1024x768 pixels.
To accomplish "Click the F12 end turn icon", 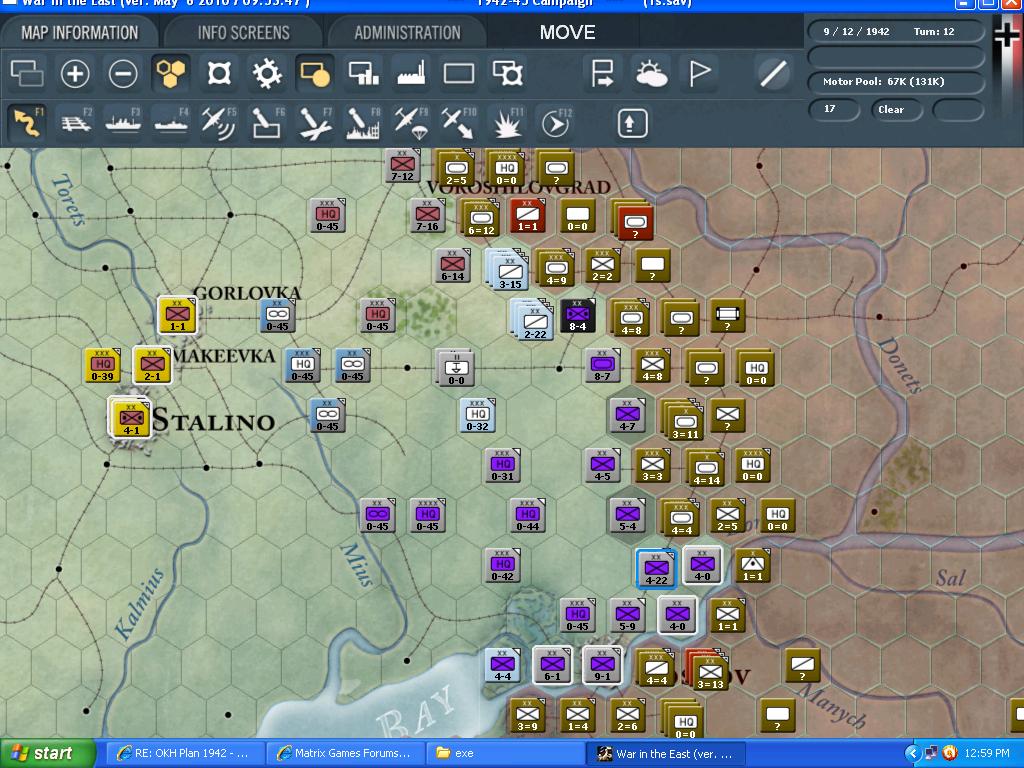I will [x=556, y=122].
